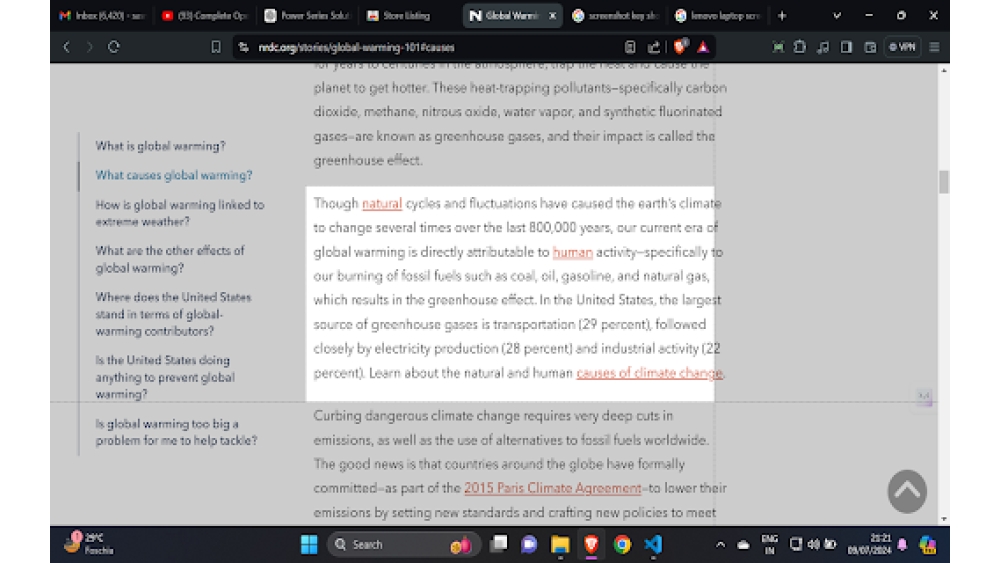Open Brave Rewards triangle icon
Viewport: 1000px width, 563px height.
(703, 47)
